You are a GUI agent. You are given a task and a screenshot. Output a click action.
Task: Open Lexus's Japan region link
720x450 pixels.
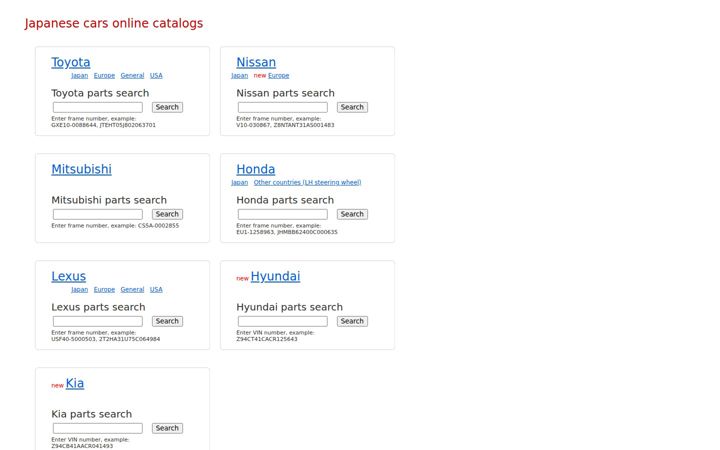(x=79, y=289)
